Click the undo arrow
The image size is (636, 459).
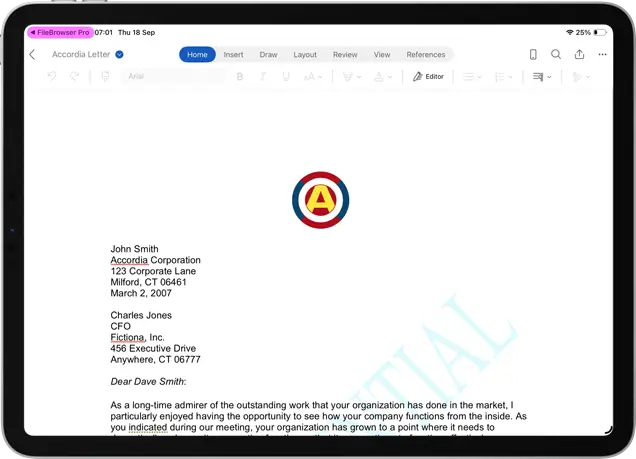click(52, 77)
